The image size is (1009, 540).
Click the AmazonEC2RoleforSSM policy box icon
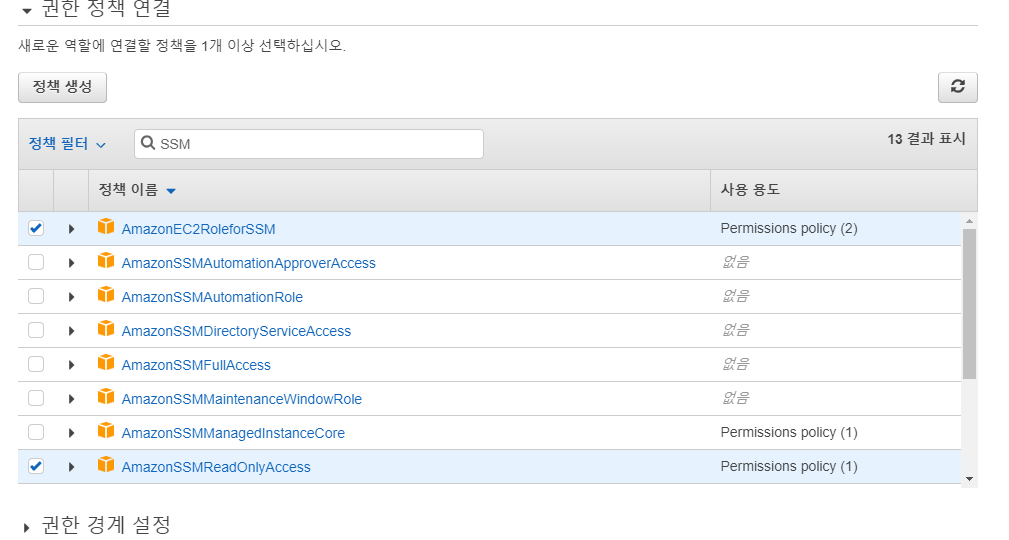pyautogui.click(x=106, y=227)
